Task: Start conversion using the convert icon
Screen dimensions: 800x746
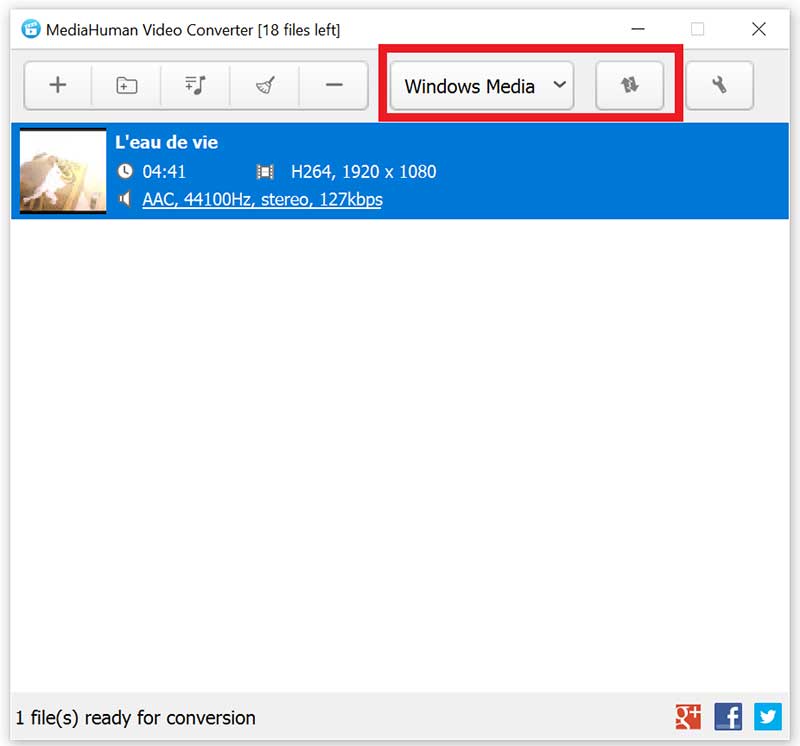Action: tap(630, 86)
